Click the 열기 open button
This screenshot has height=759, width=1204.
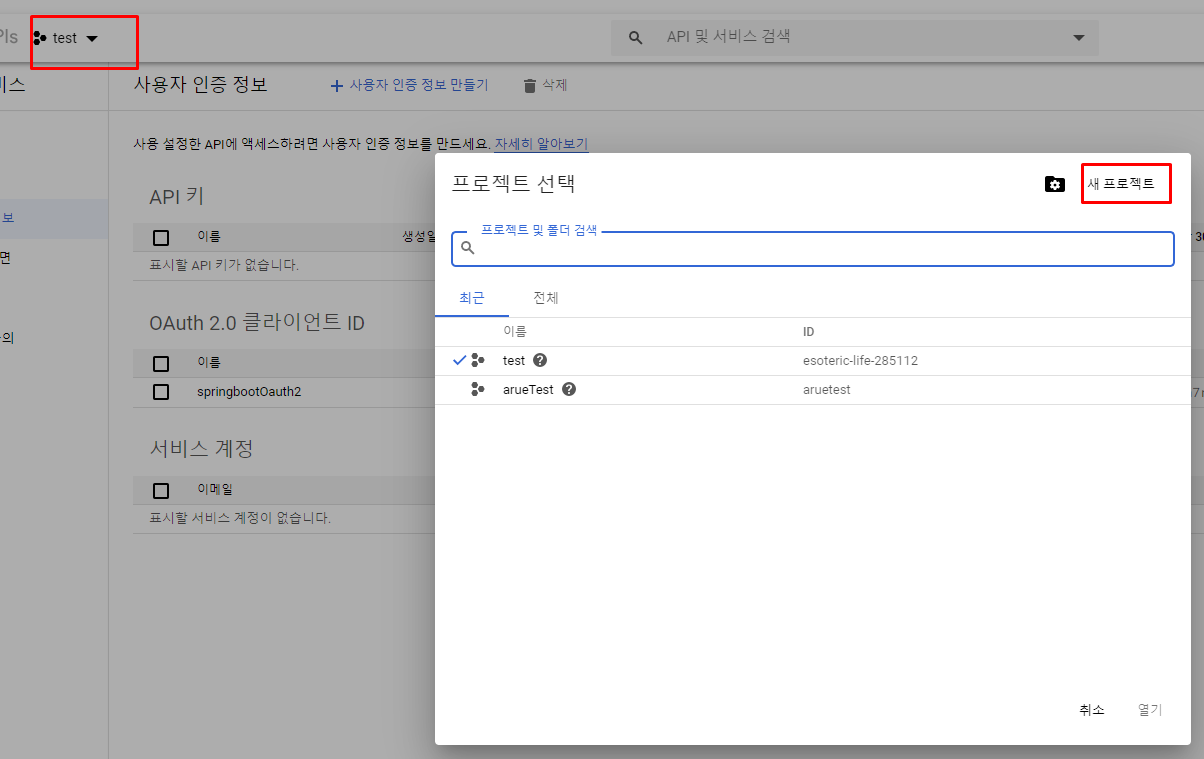pos(1150,710)
